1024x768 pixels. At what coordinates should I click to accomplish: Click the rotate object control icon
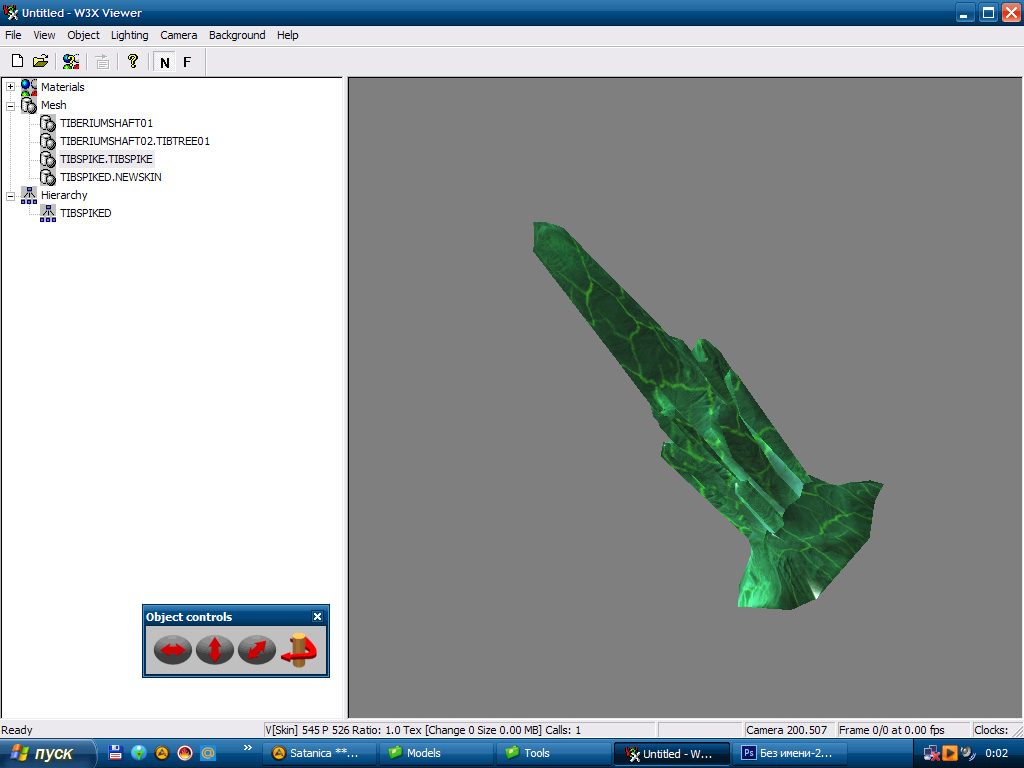(x=299, y=650)
